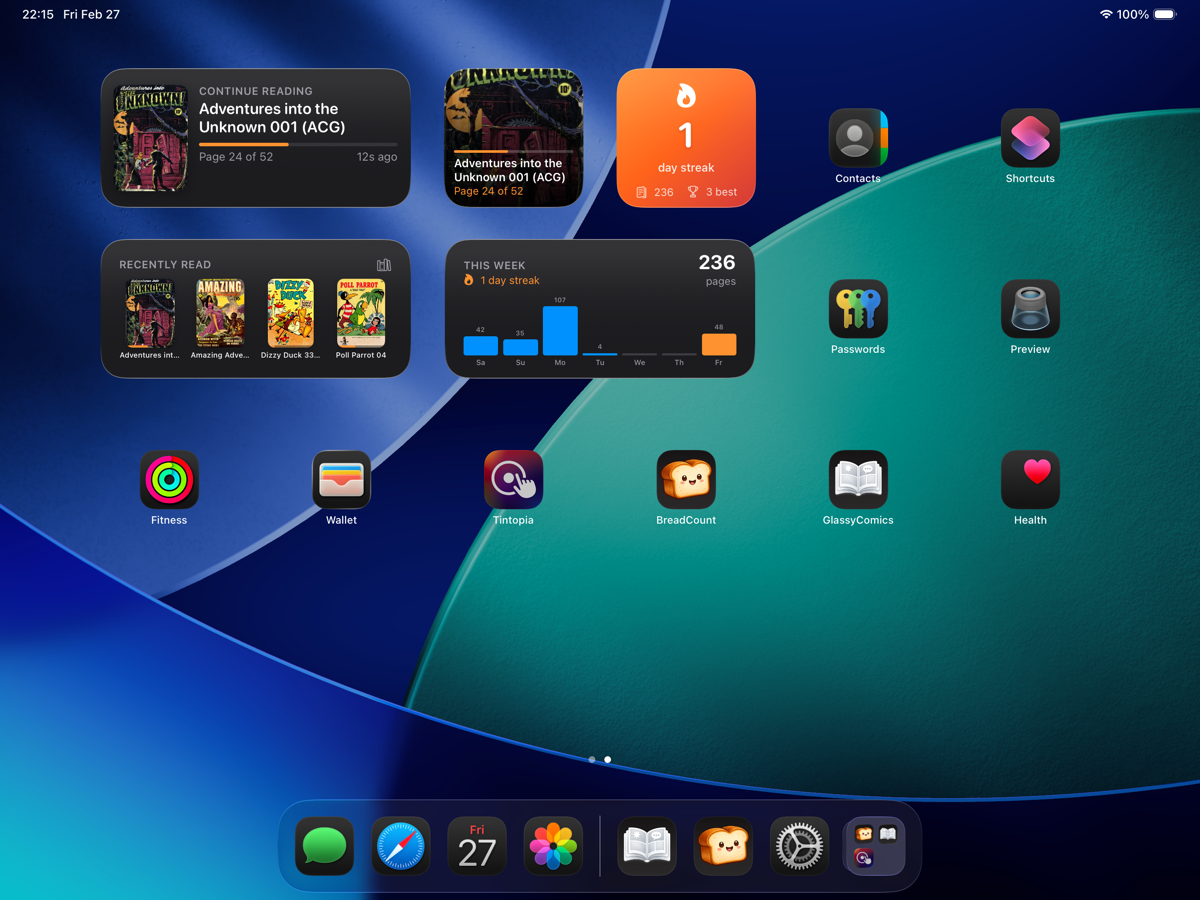Open the BreadCount toast icon in dock

pyautogui.click(x=723, y=846)
